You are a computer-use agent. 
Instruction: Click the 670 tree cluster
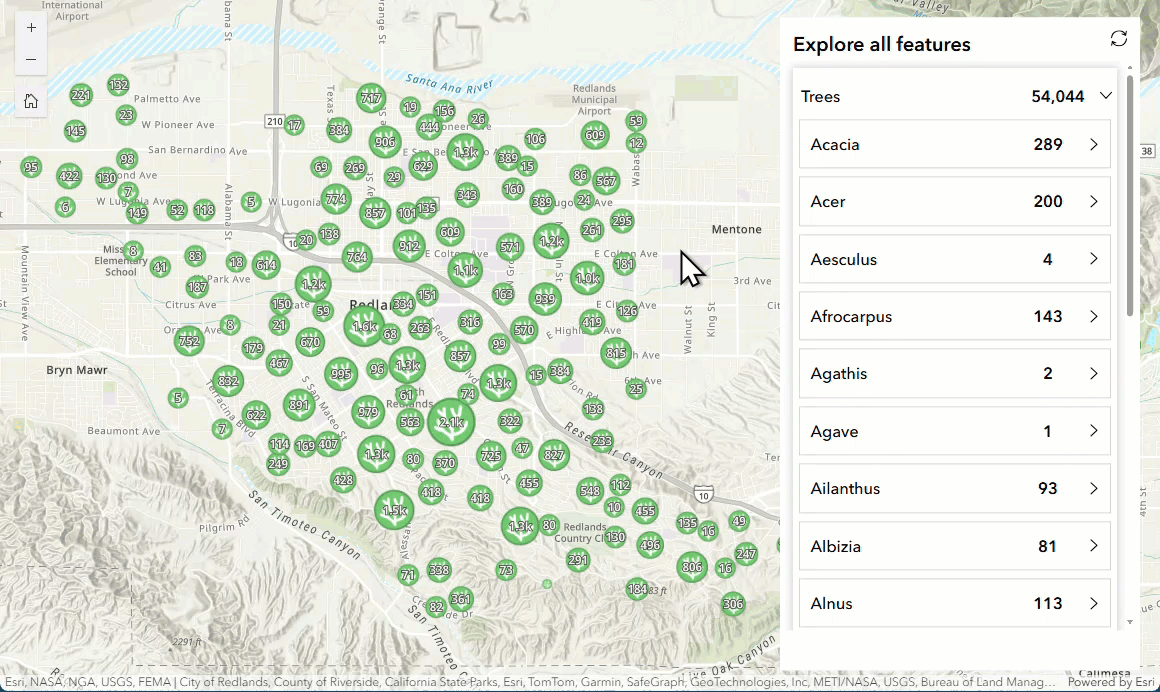tap(310, 342)
